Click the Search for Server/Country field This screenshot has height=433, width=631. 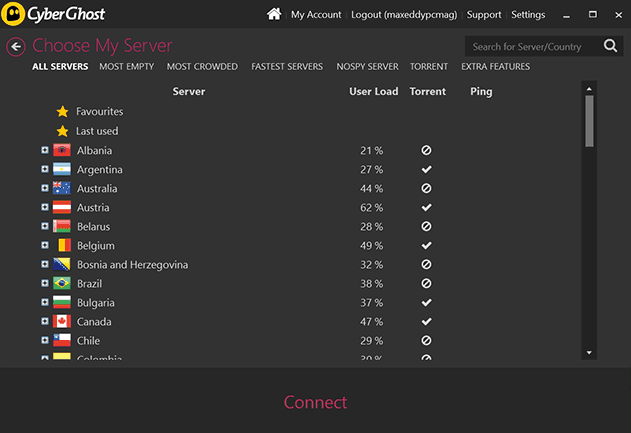532,47
